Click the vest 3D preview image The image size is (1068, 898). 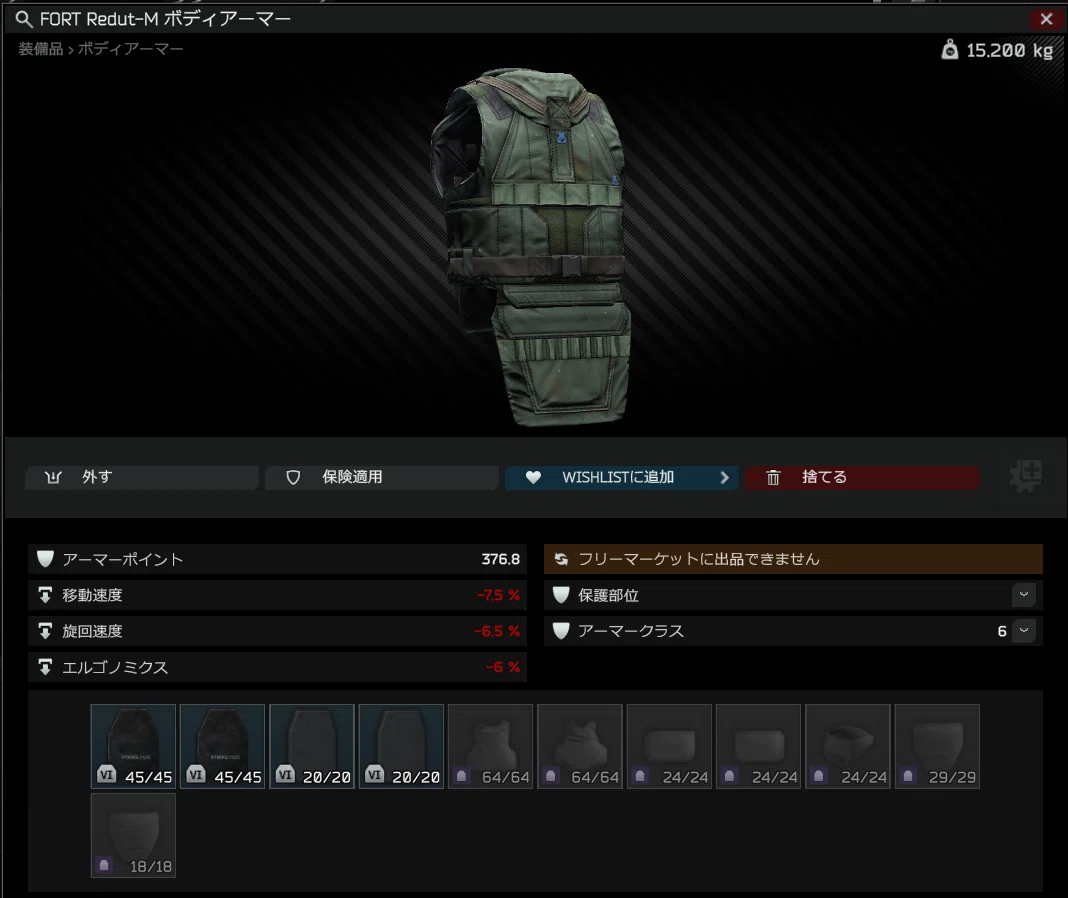[533, 247]
